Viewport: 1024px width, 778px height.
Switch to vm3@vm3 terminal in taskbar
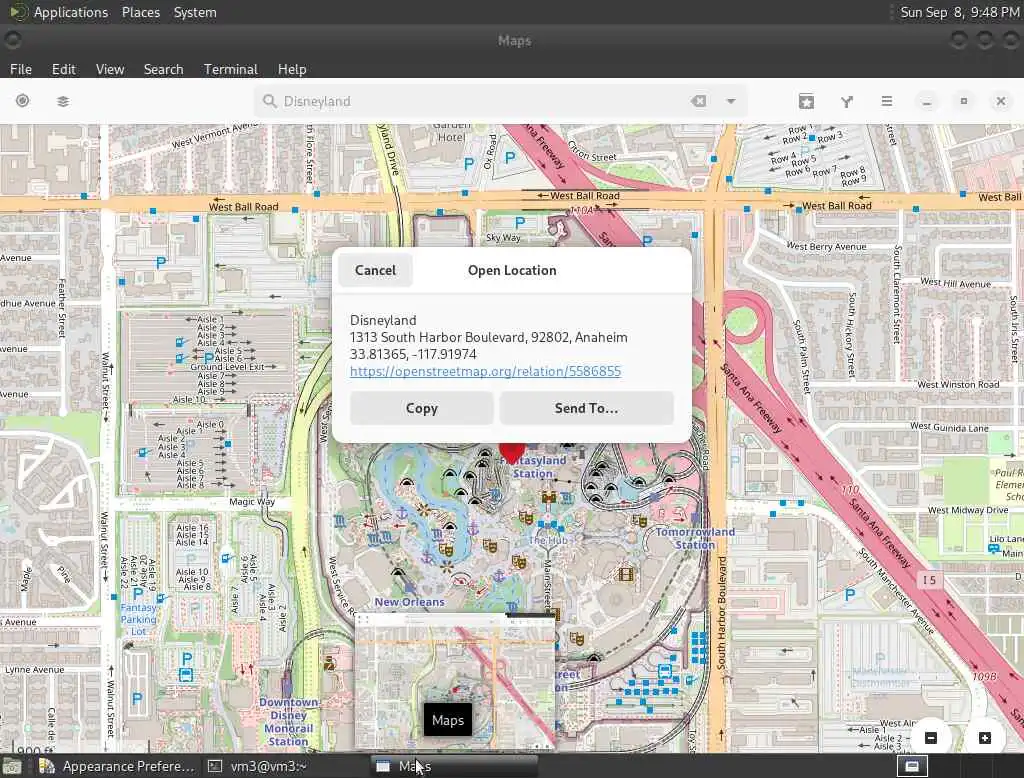click(258, 766)
